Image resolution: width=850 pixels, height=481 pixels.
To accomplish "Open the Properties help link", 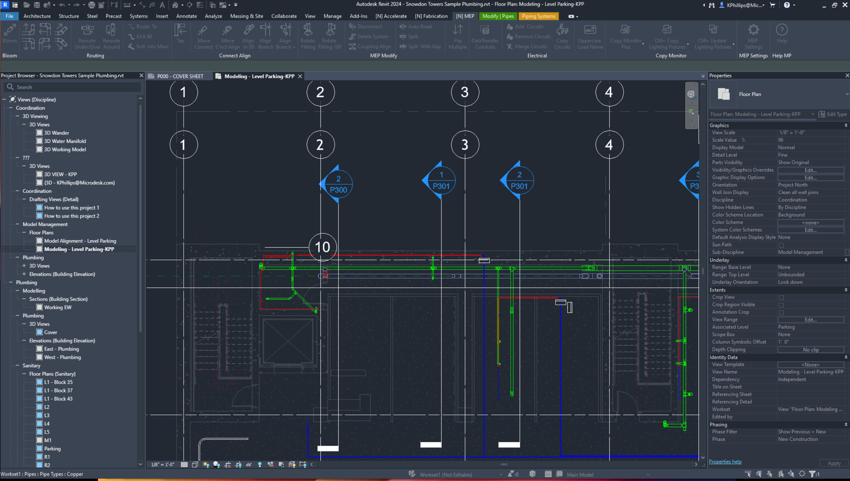I will (x=725, y=462).
